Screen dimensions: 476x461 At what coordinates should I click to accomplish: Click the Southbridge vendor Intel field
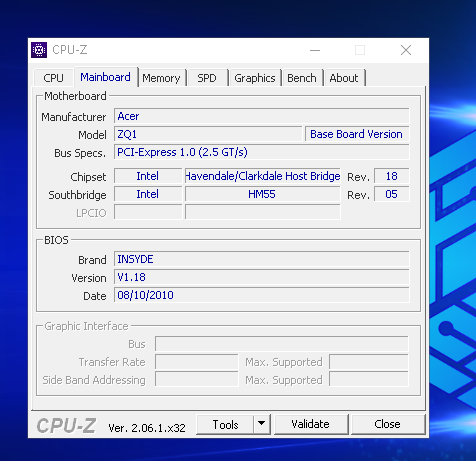coord(148,194)
